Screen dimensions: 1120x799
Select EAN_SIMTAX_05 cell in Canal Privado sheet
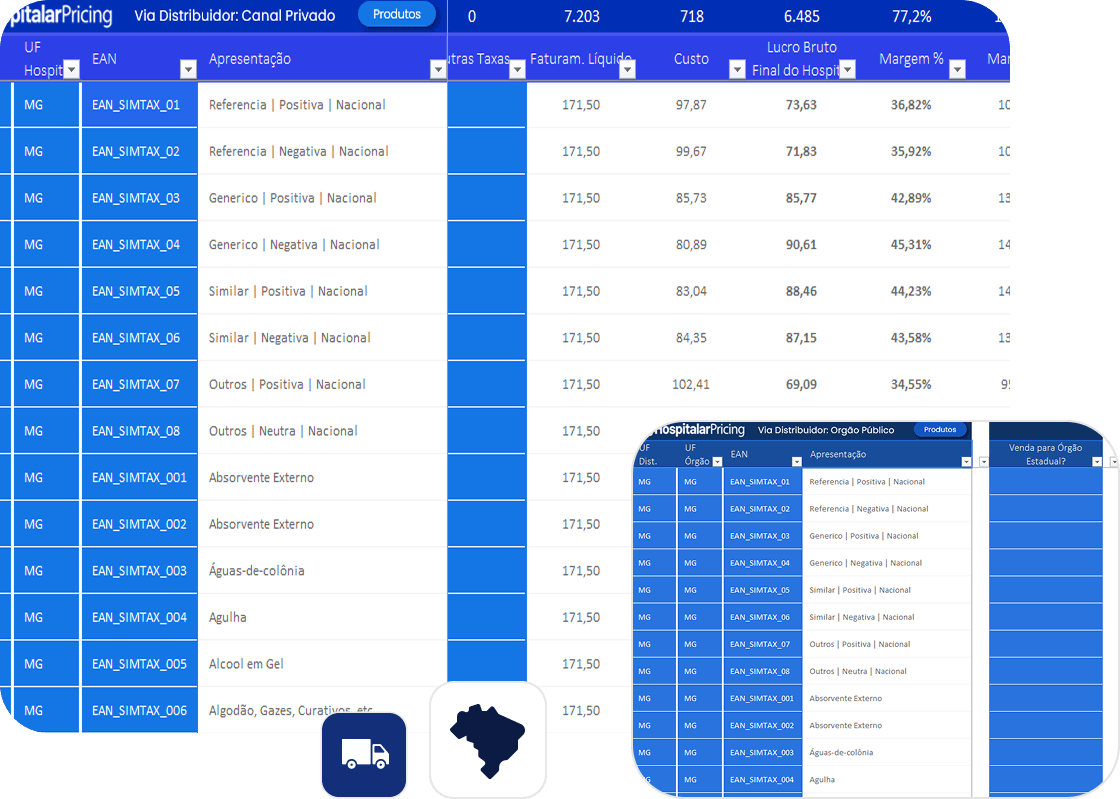pos(136,291)
